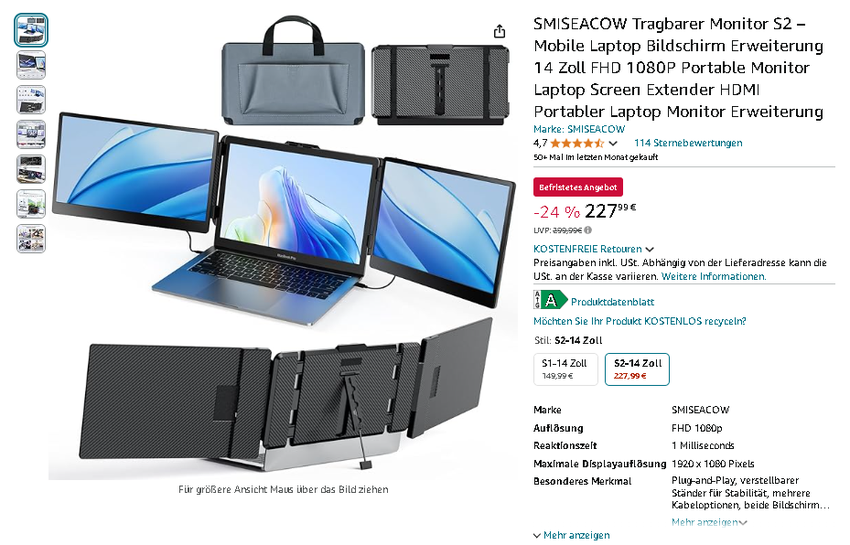Open the 114 Sternebewertungen link

coord(688,143)
